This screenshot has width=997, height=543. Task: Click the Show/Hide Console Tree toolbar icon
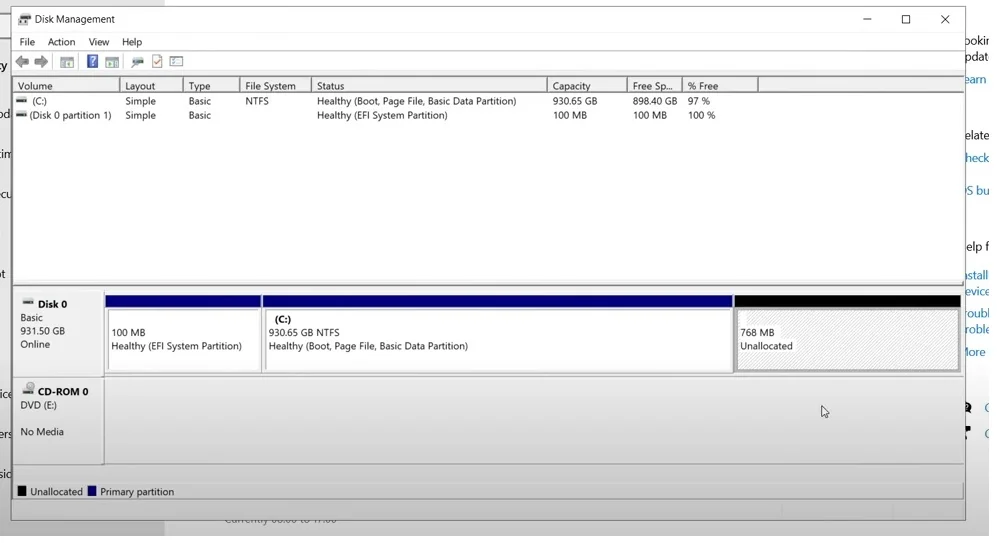tap(67, 62)
